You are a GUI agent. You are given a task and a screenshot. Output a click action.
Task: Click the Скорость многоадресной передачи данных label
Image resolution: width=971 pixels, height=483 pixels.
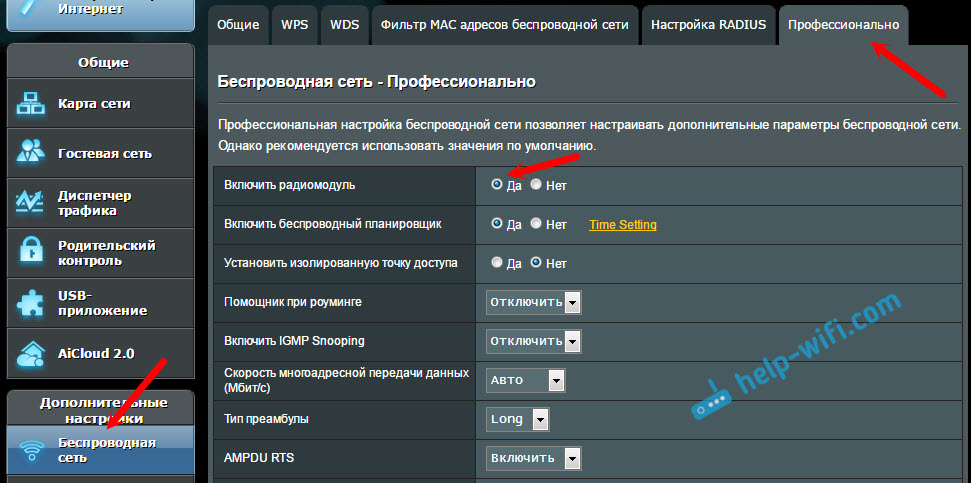(346, 380)
